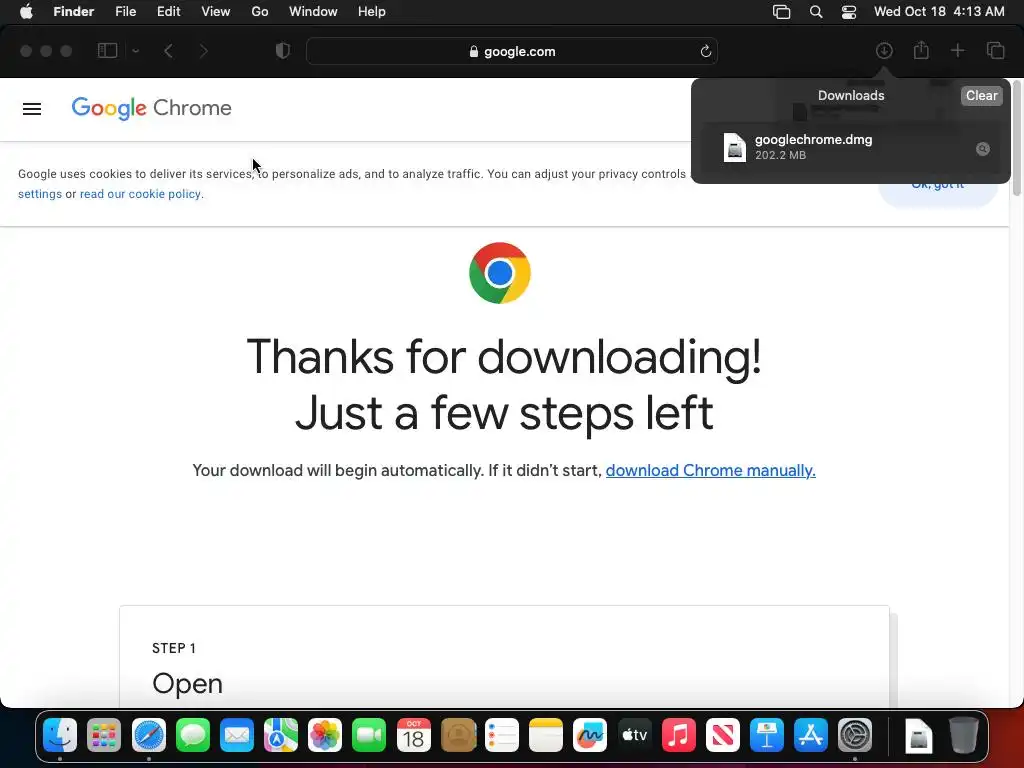1024x768 pixels.
Task: Open Contacts from the Dock
Action: click(458, 735)
